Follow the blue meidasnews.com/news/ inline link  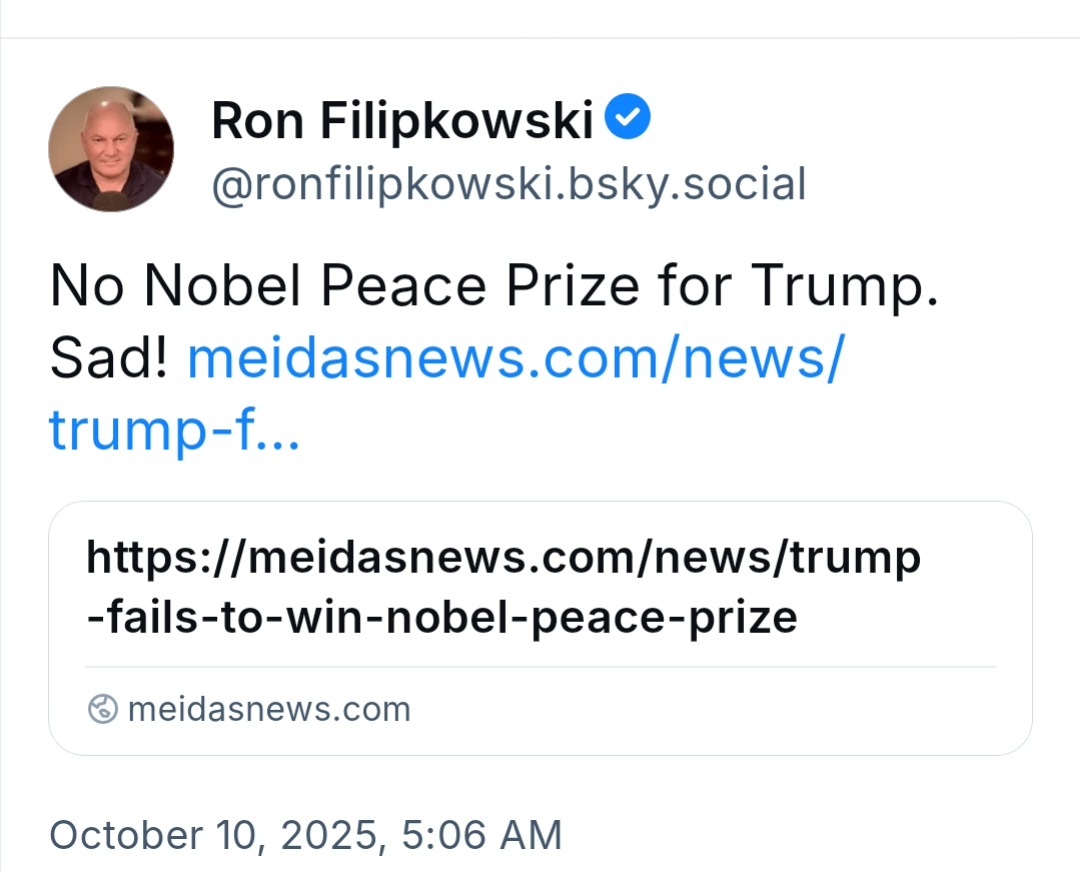[515, 358]
